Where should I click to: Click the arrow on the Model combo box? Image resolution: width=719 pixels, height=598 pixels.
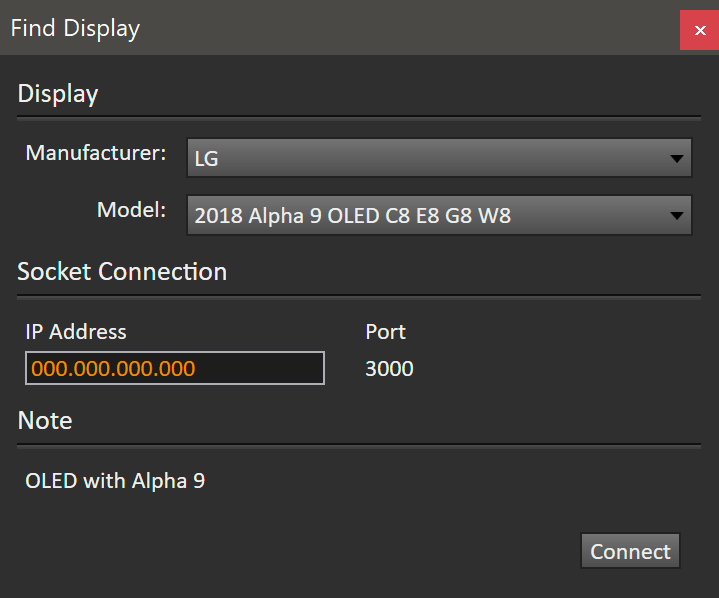click(676, 216)
